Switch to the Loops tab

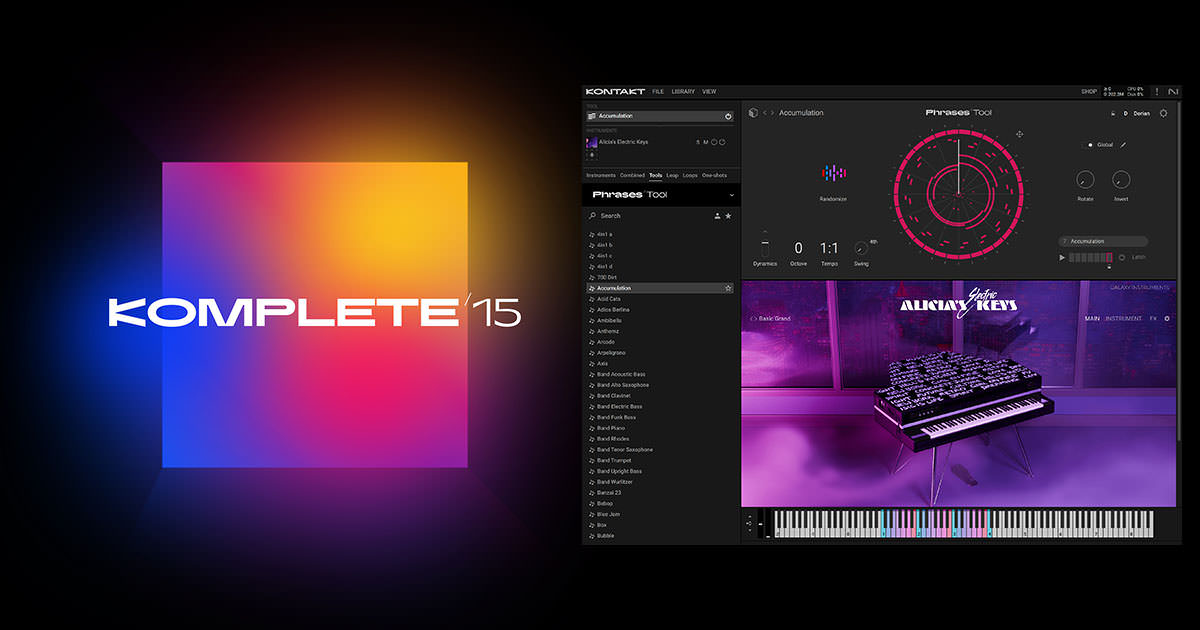690,175
